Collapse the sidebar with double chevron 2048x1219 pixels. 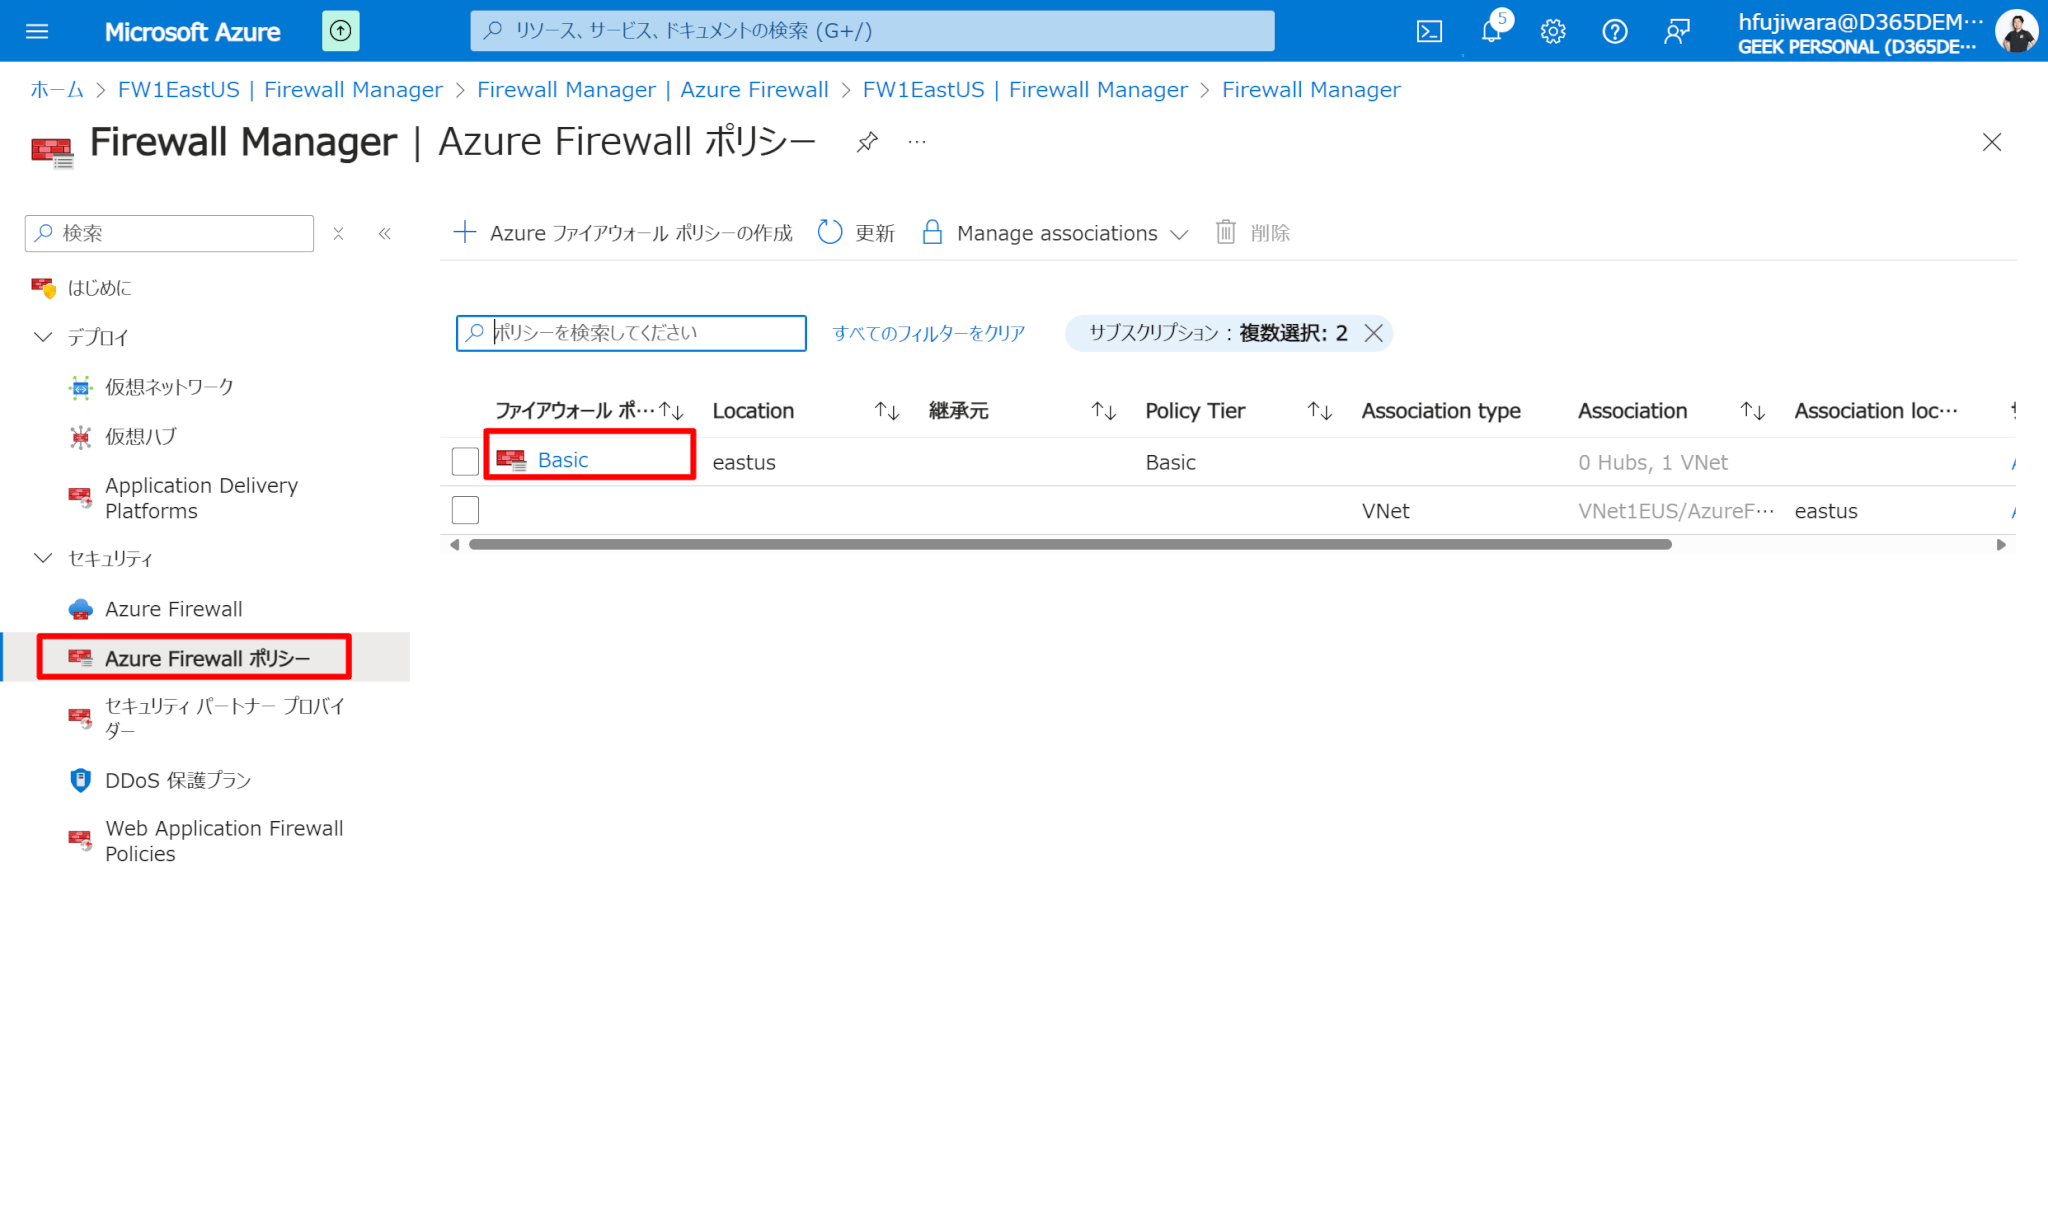click(x=385, y=233)
